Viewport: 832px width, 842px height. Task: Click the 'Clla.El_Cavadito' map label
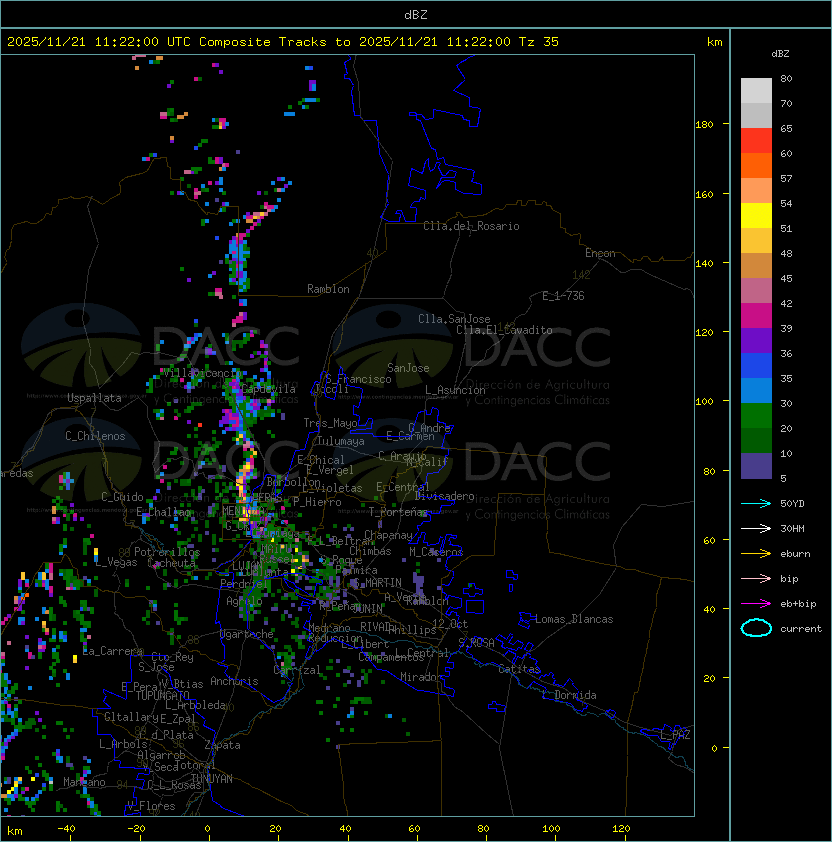[504, 330]
